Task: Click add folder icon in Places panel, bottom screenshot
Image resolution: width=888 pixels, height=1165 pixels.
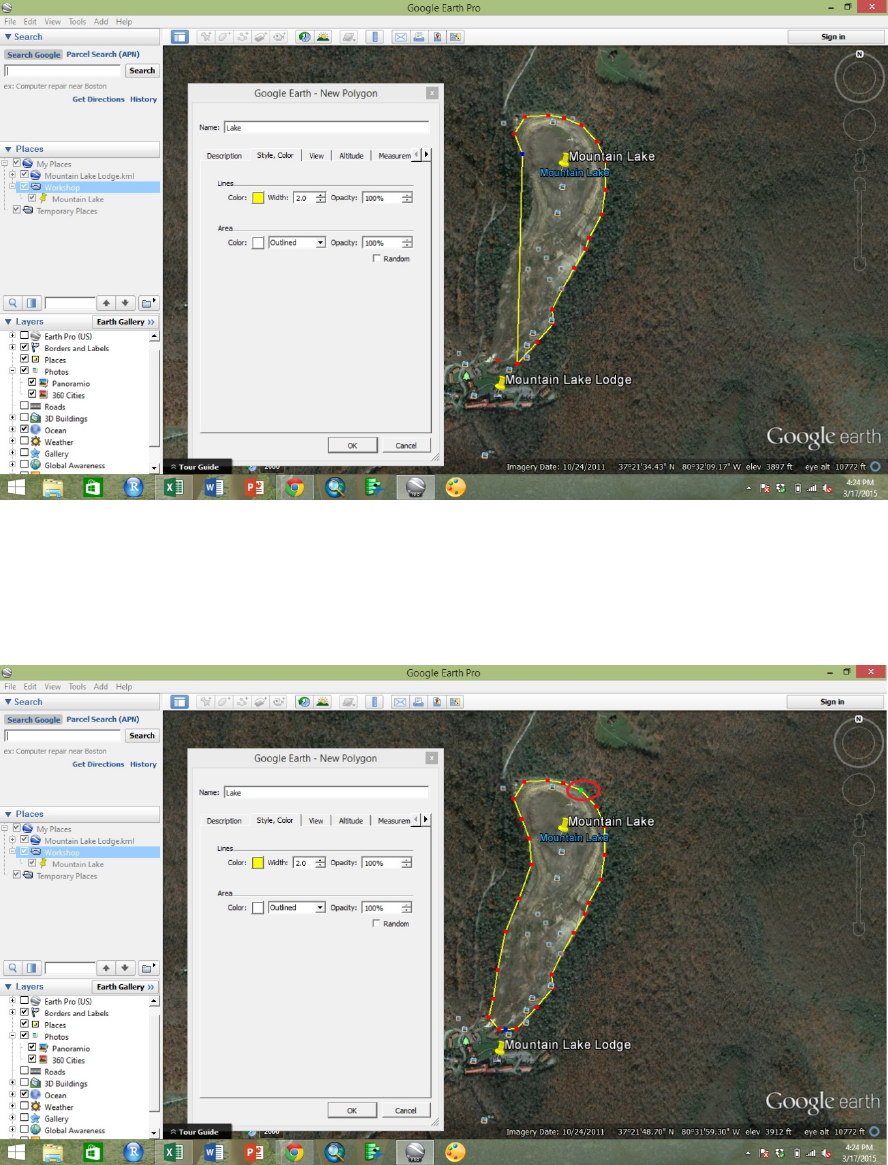Action: point(148,968)
